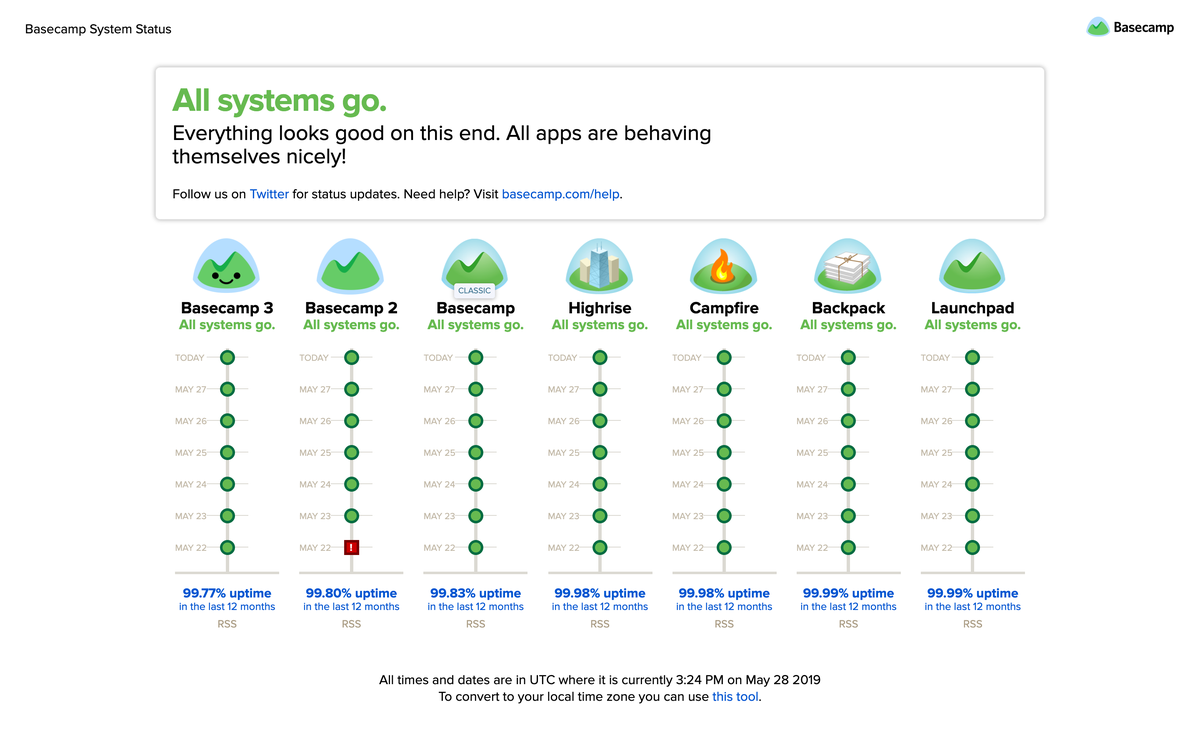
Task: Select the Highrise product title
Action: (600, 308)
